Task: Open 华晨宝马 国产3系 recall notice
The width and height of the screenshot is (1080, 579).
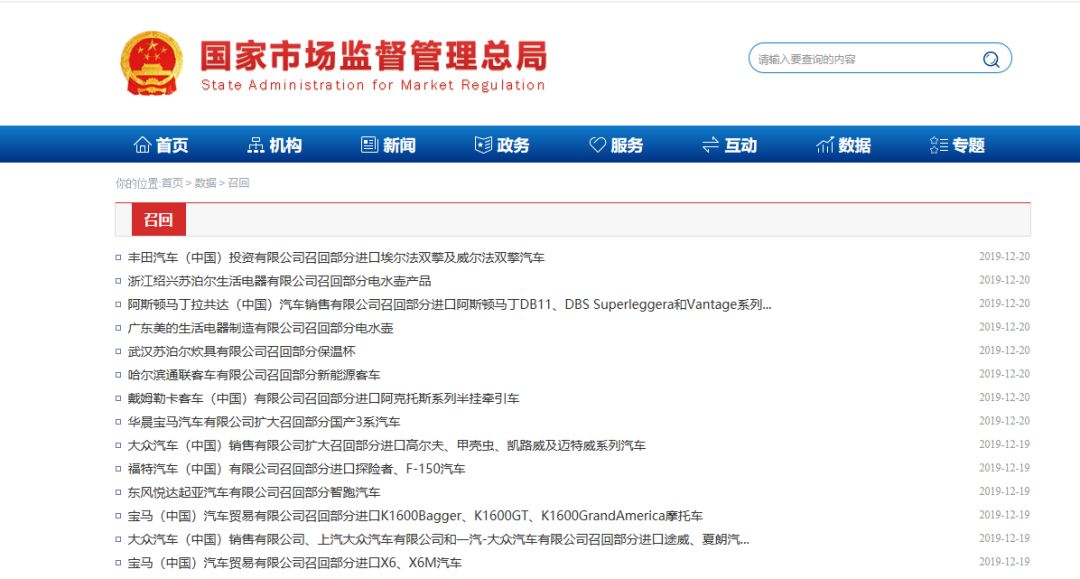Action: click(x=264, y=421)
